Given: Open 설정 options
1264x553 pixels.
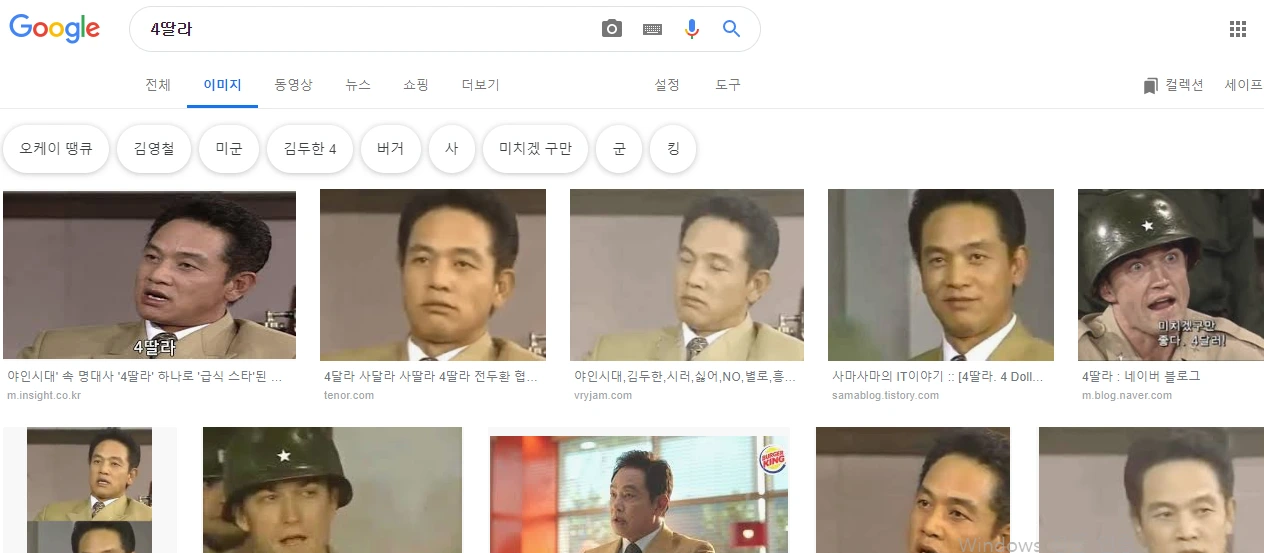Looking at the screenshot, I should click(667, 85).
